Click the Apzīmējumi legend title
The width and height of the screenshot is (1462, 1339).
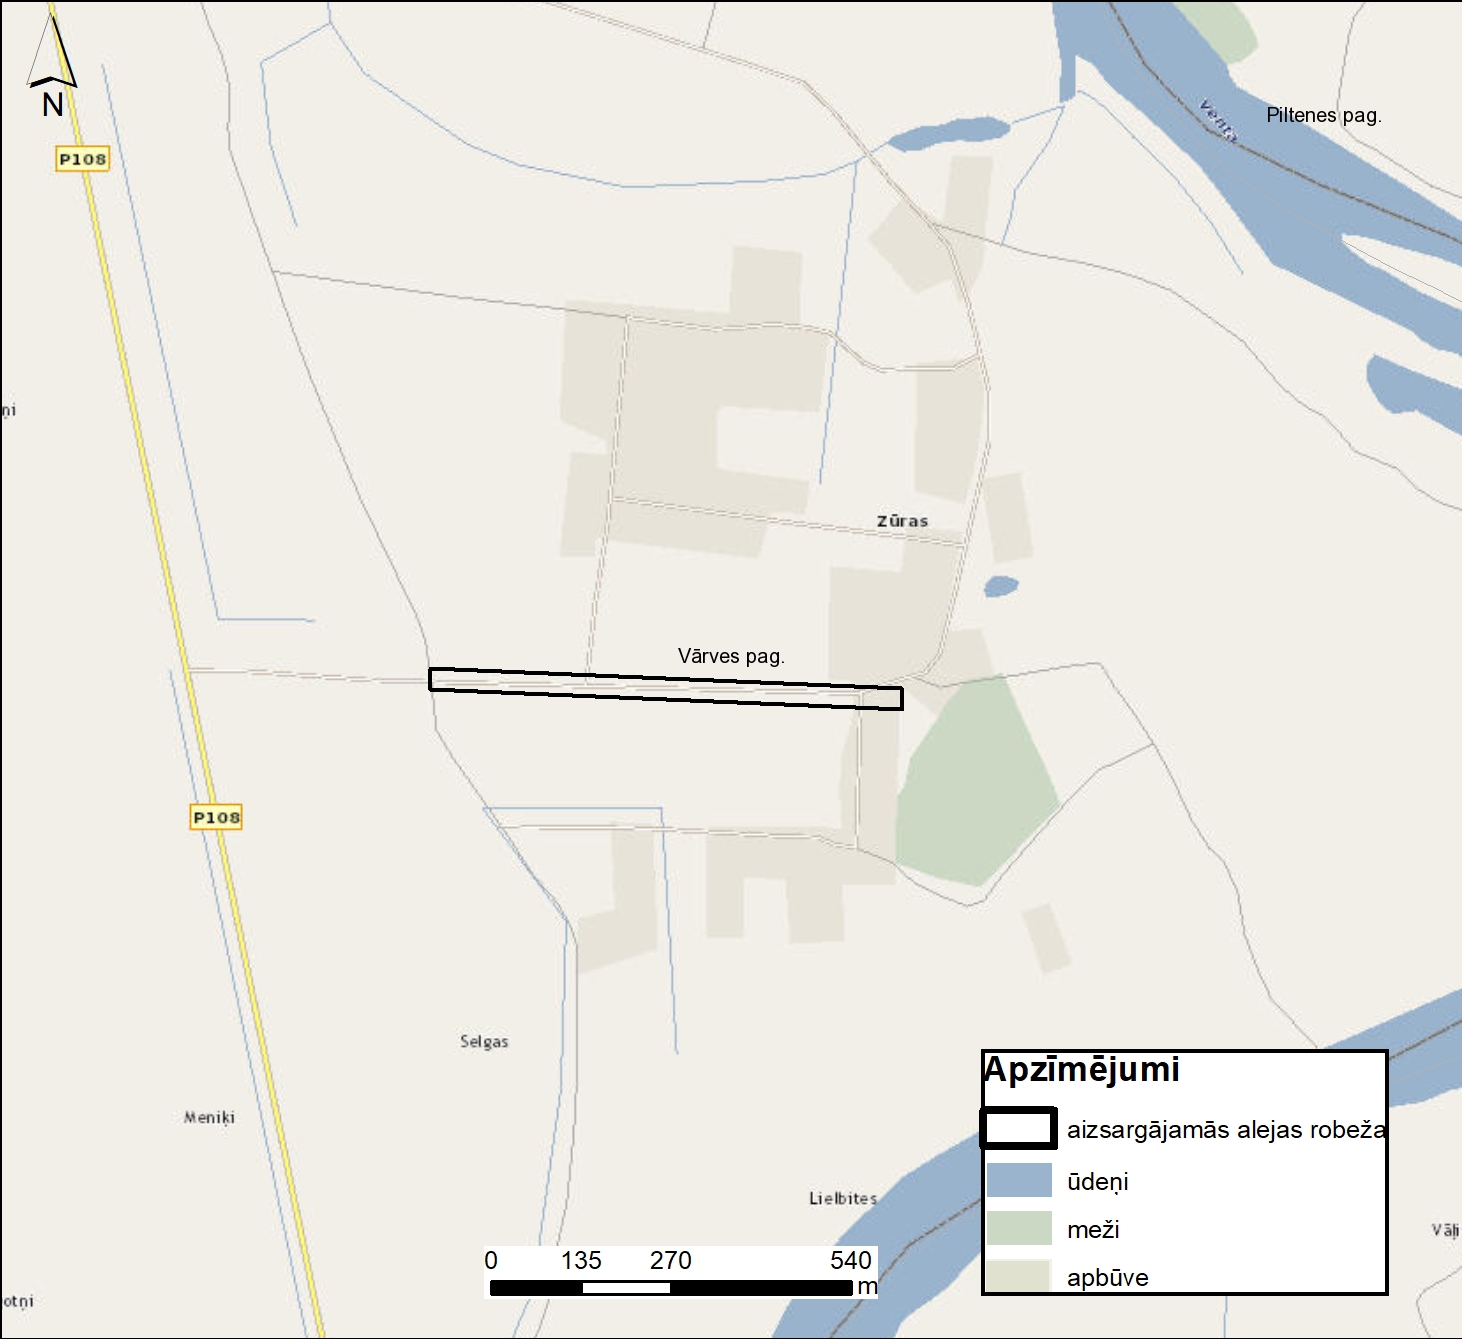1082,1070
